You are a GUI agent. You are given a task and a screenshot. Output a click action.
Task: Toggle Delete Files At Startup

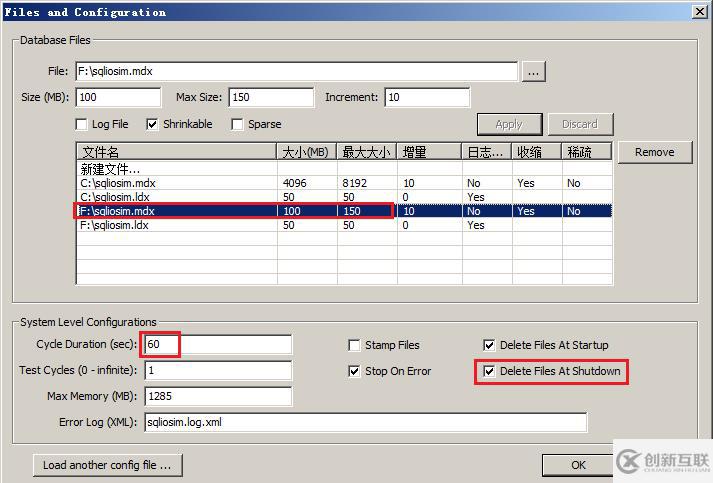(489, 345)
